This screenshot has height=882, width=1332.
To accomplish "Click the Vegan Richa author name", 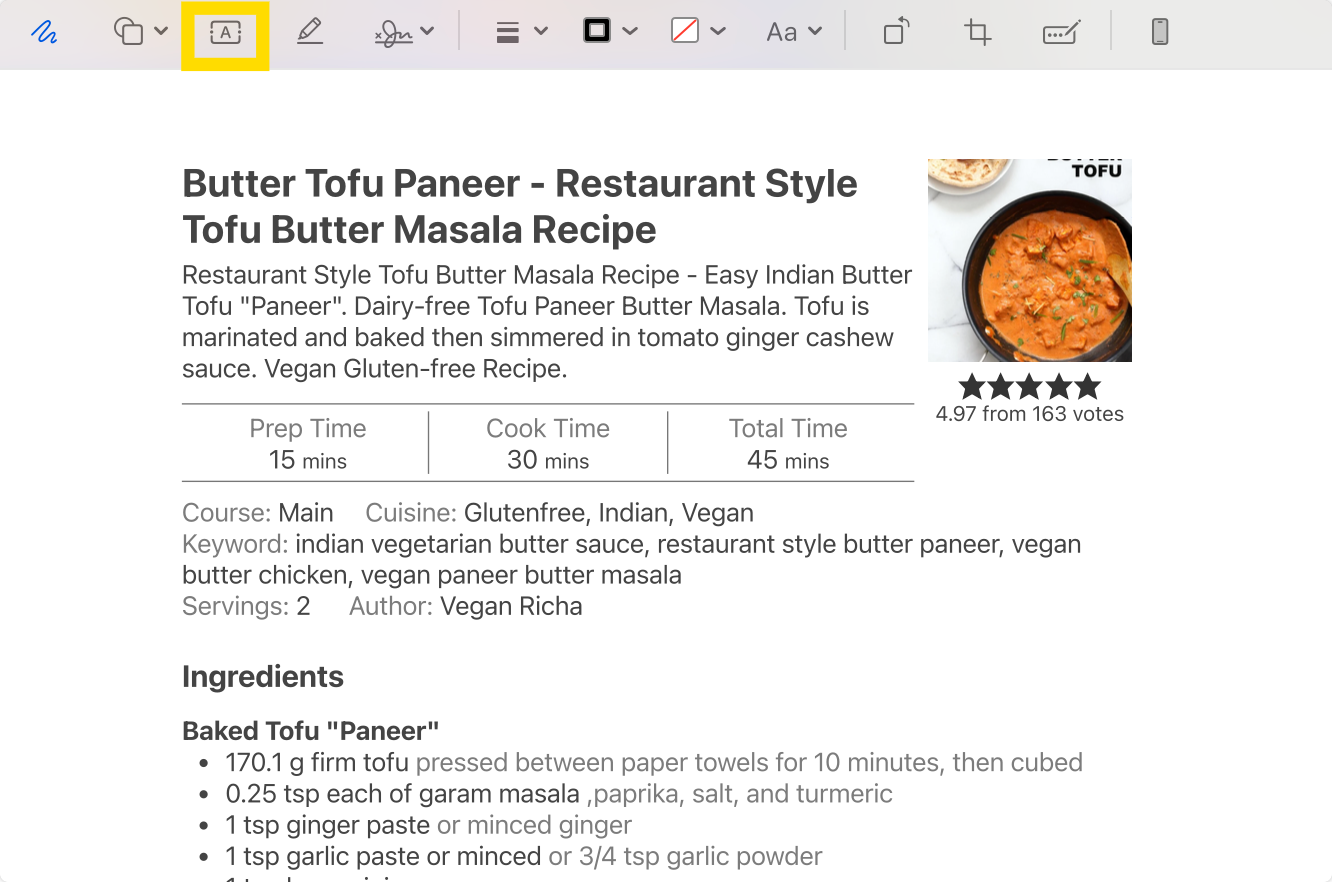I will pyautogui.click(x=511, y=606).
